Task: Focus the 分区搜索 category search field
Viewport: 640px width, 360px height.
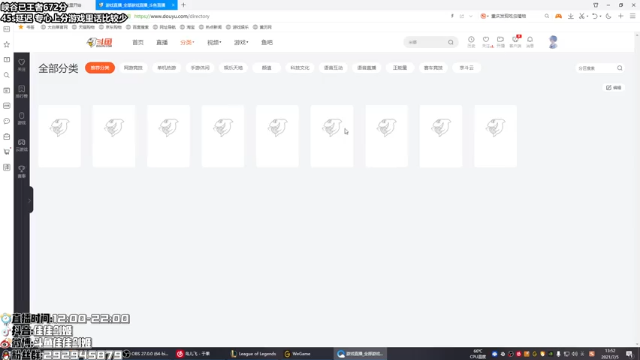Action: point(595,68)
